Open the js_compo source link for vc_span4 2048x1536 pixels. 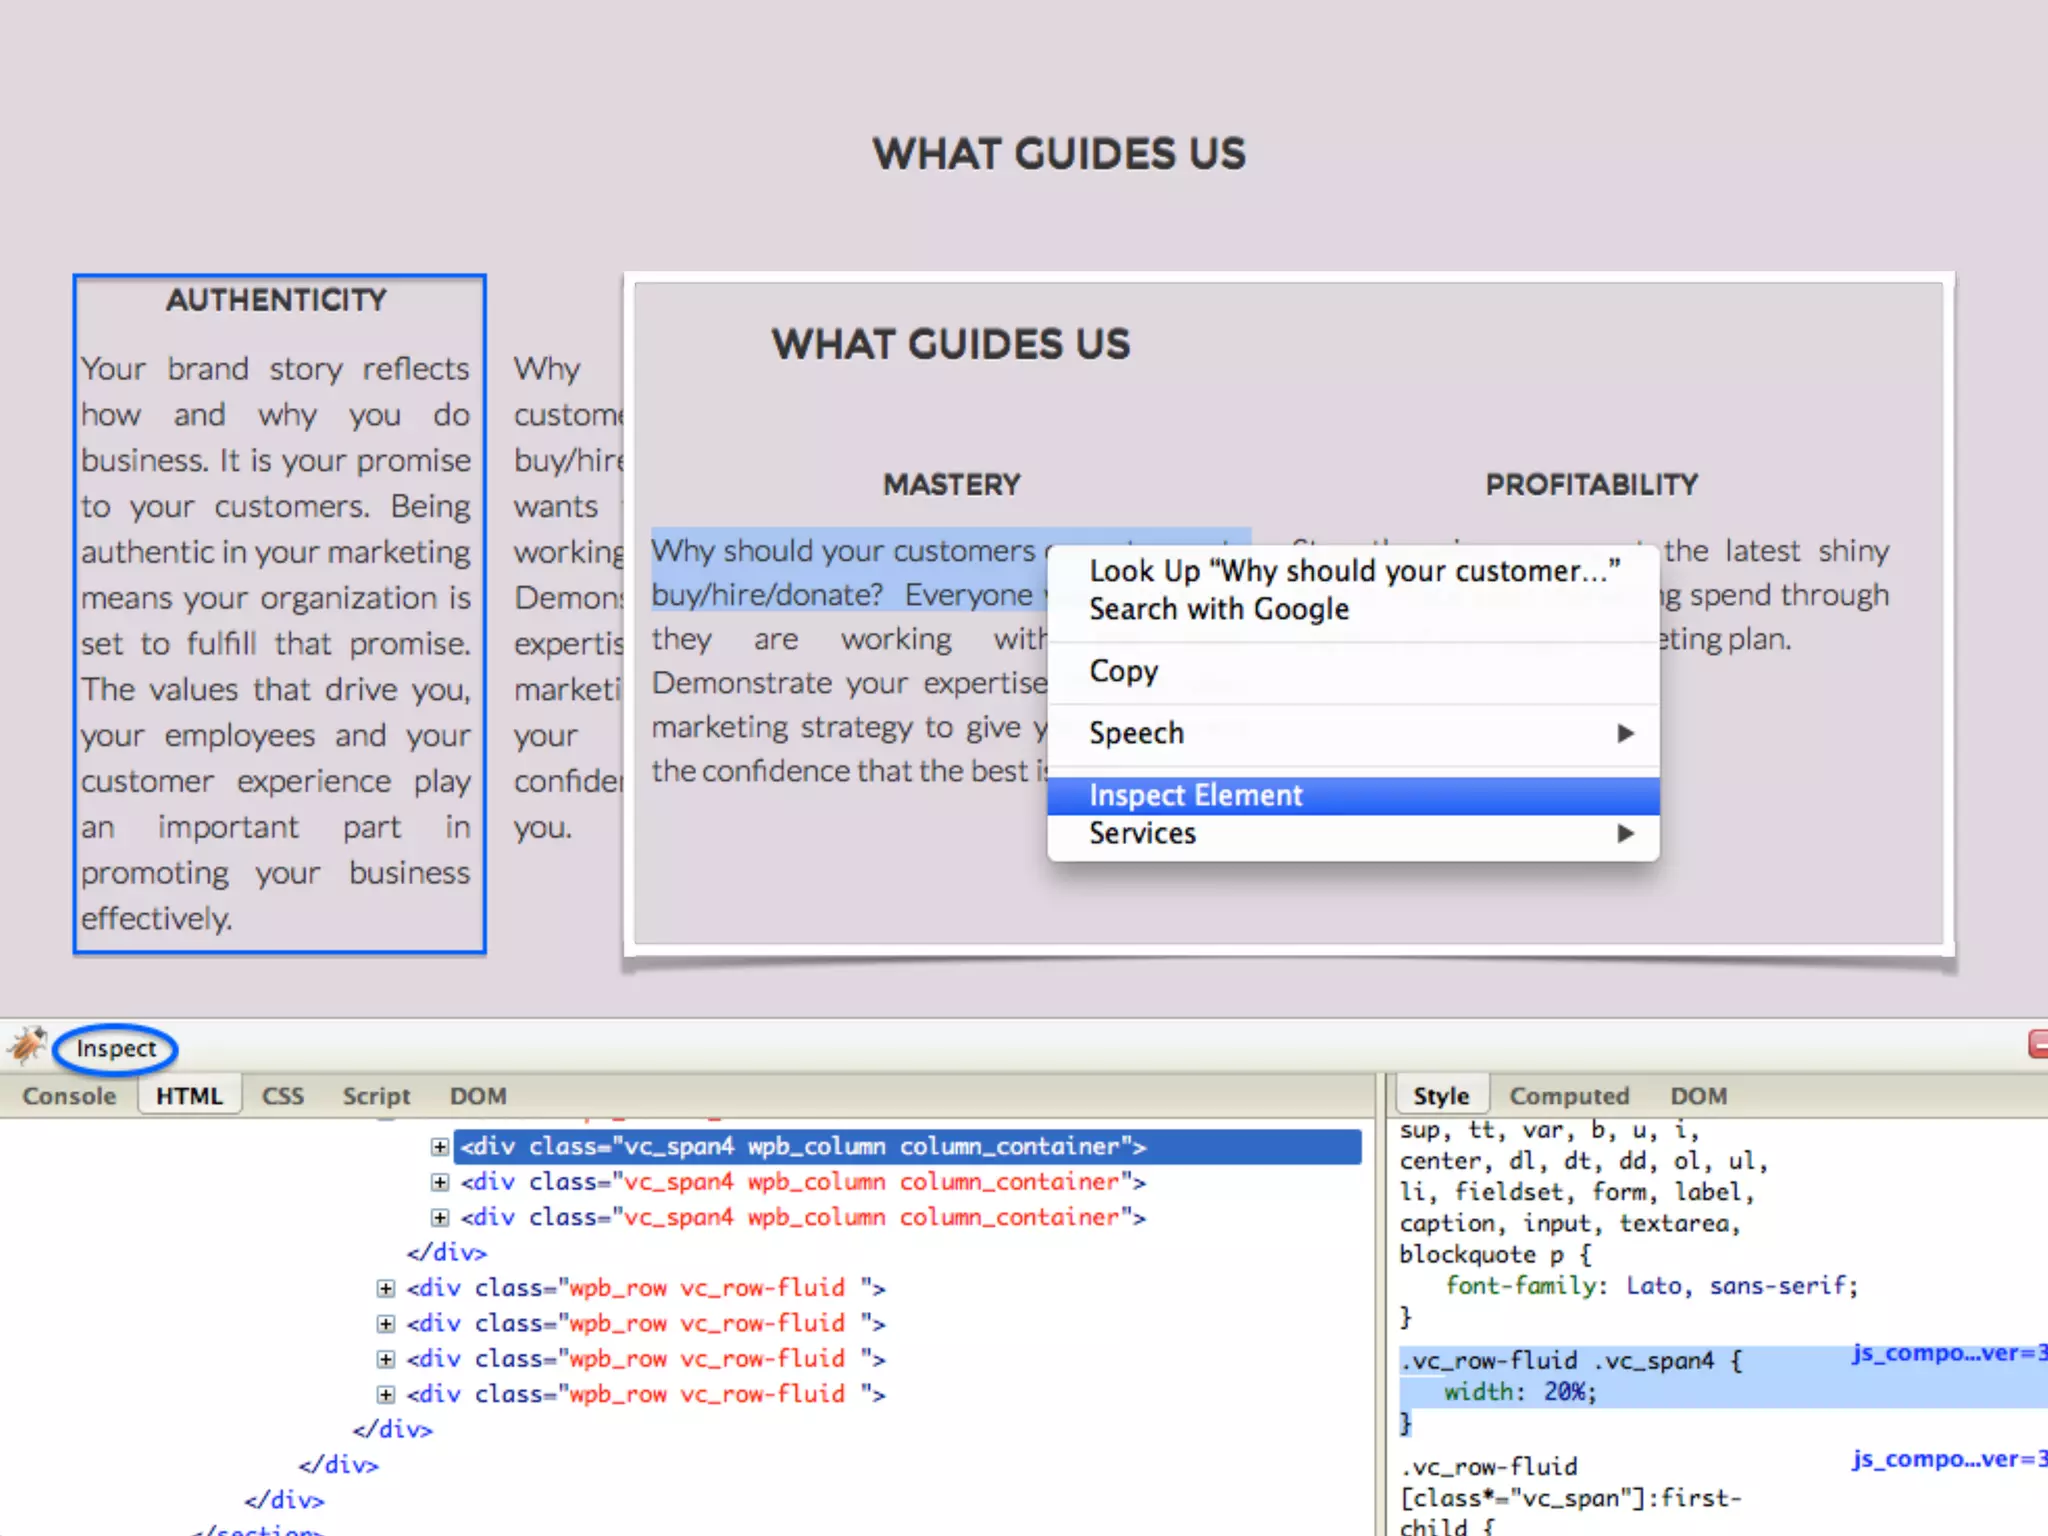(1945, 1353)
